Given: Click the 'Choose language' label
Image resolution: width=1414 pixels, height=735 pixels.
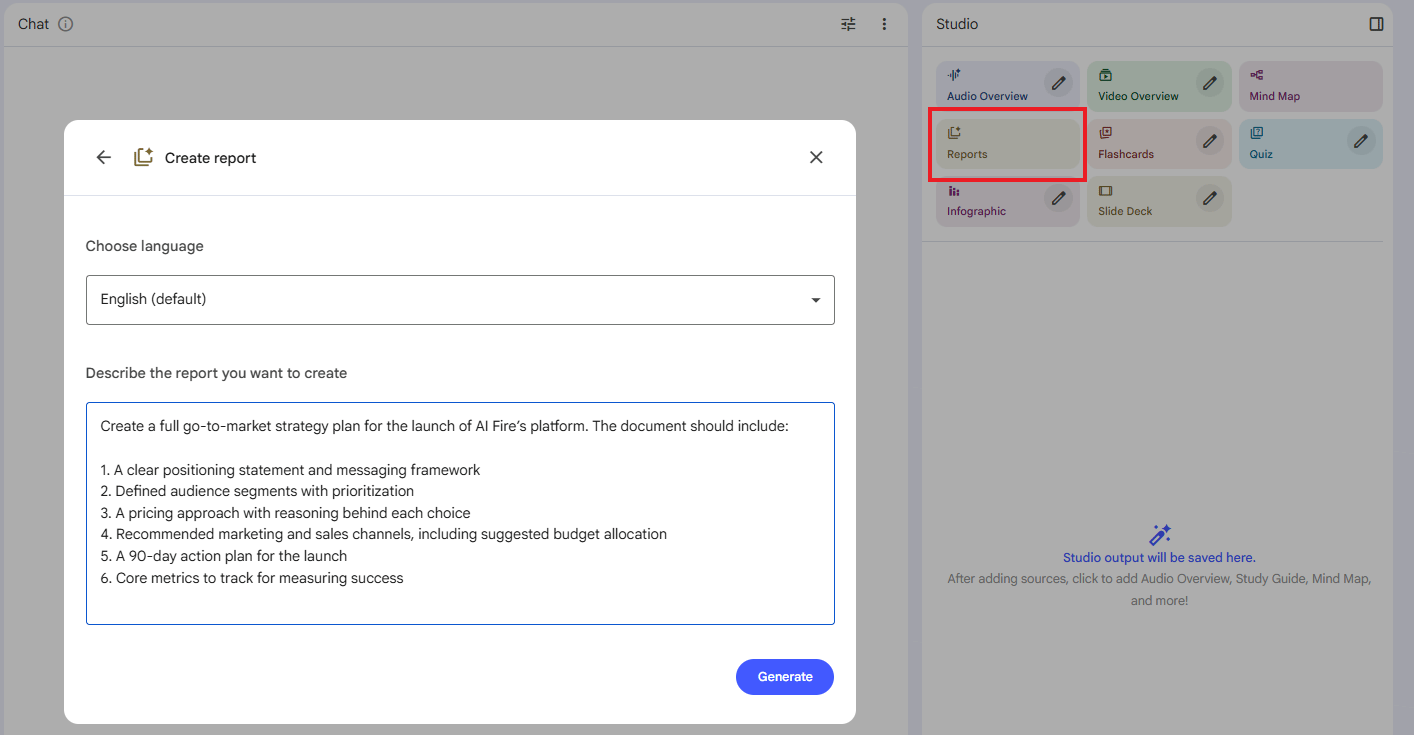Looking at the screenshot, I should click(144, 246).
